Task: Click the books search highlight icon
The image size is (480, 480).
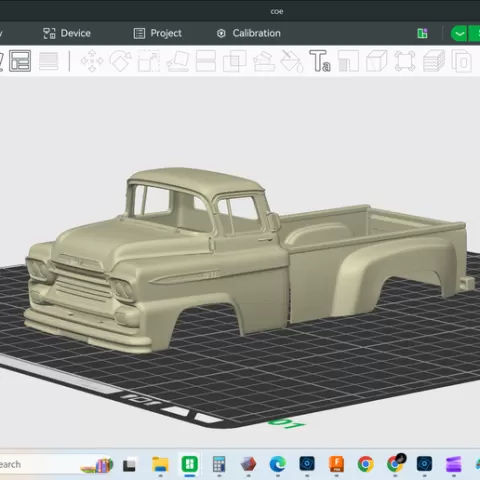Action: pos(97,465)
